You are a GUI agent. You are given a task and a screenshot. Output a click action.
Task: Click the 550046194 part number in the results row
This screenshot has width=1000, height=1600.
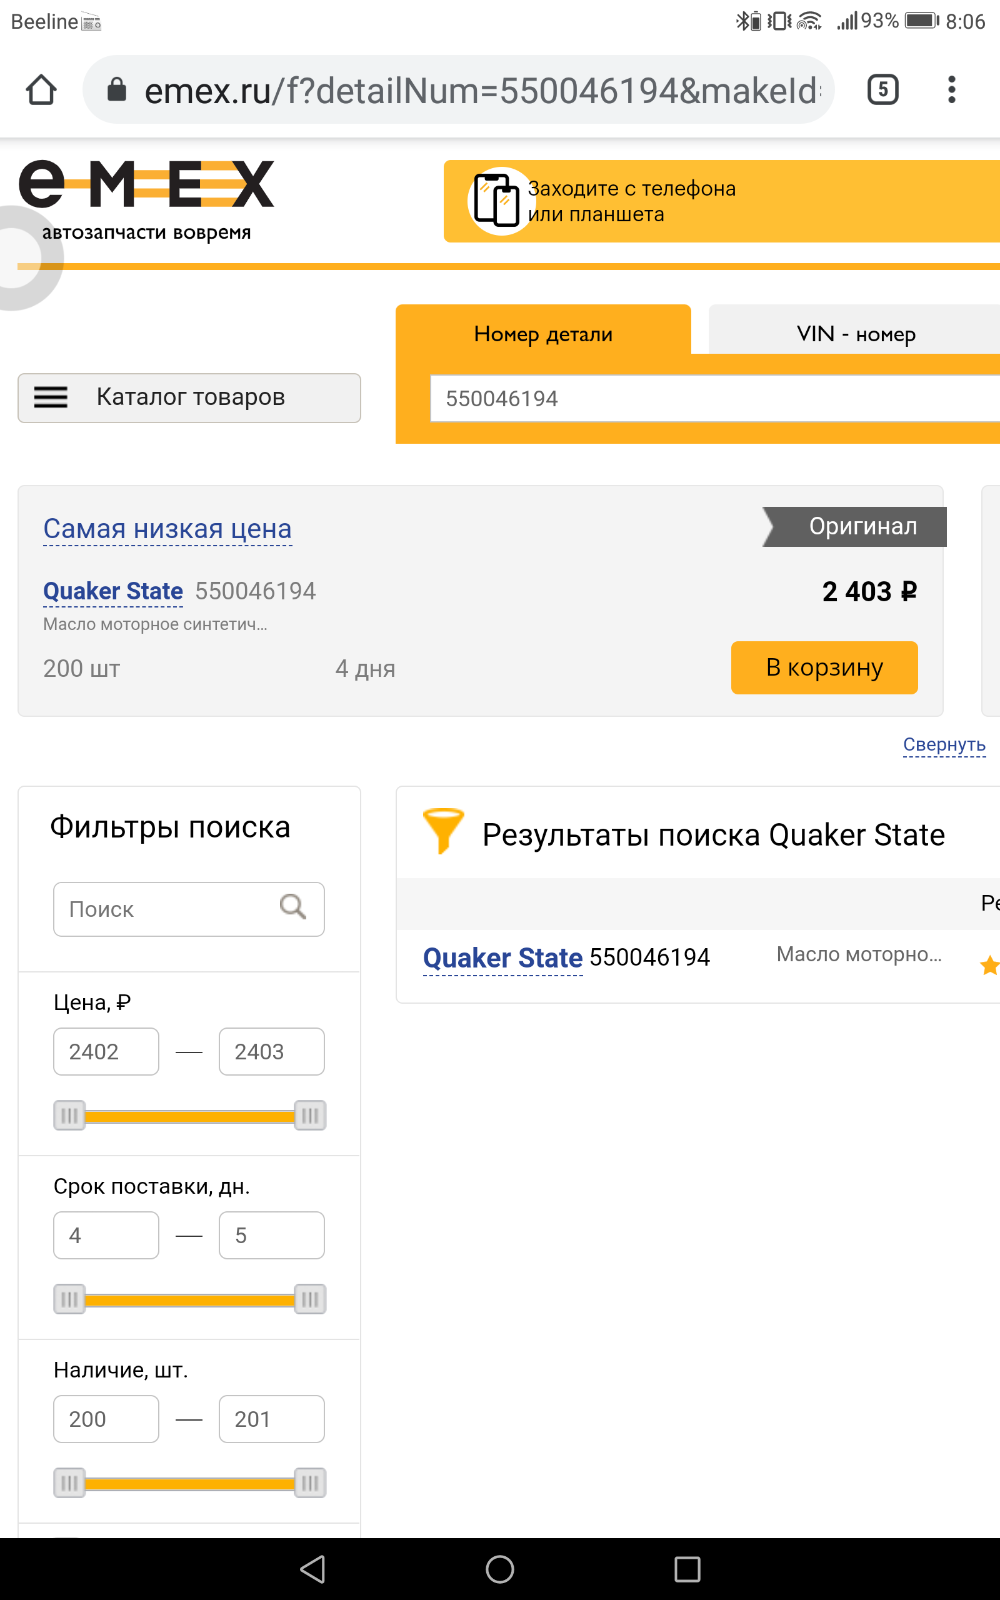point(650,958)
